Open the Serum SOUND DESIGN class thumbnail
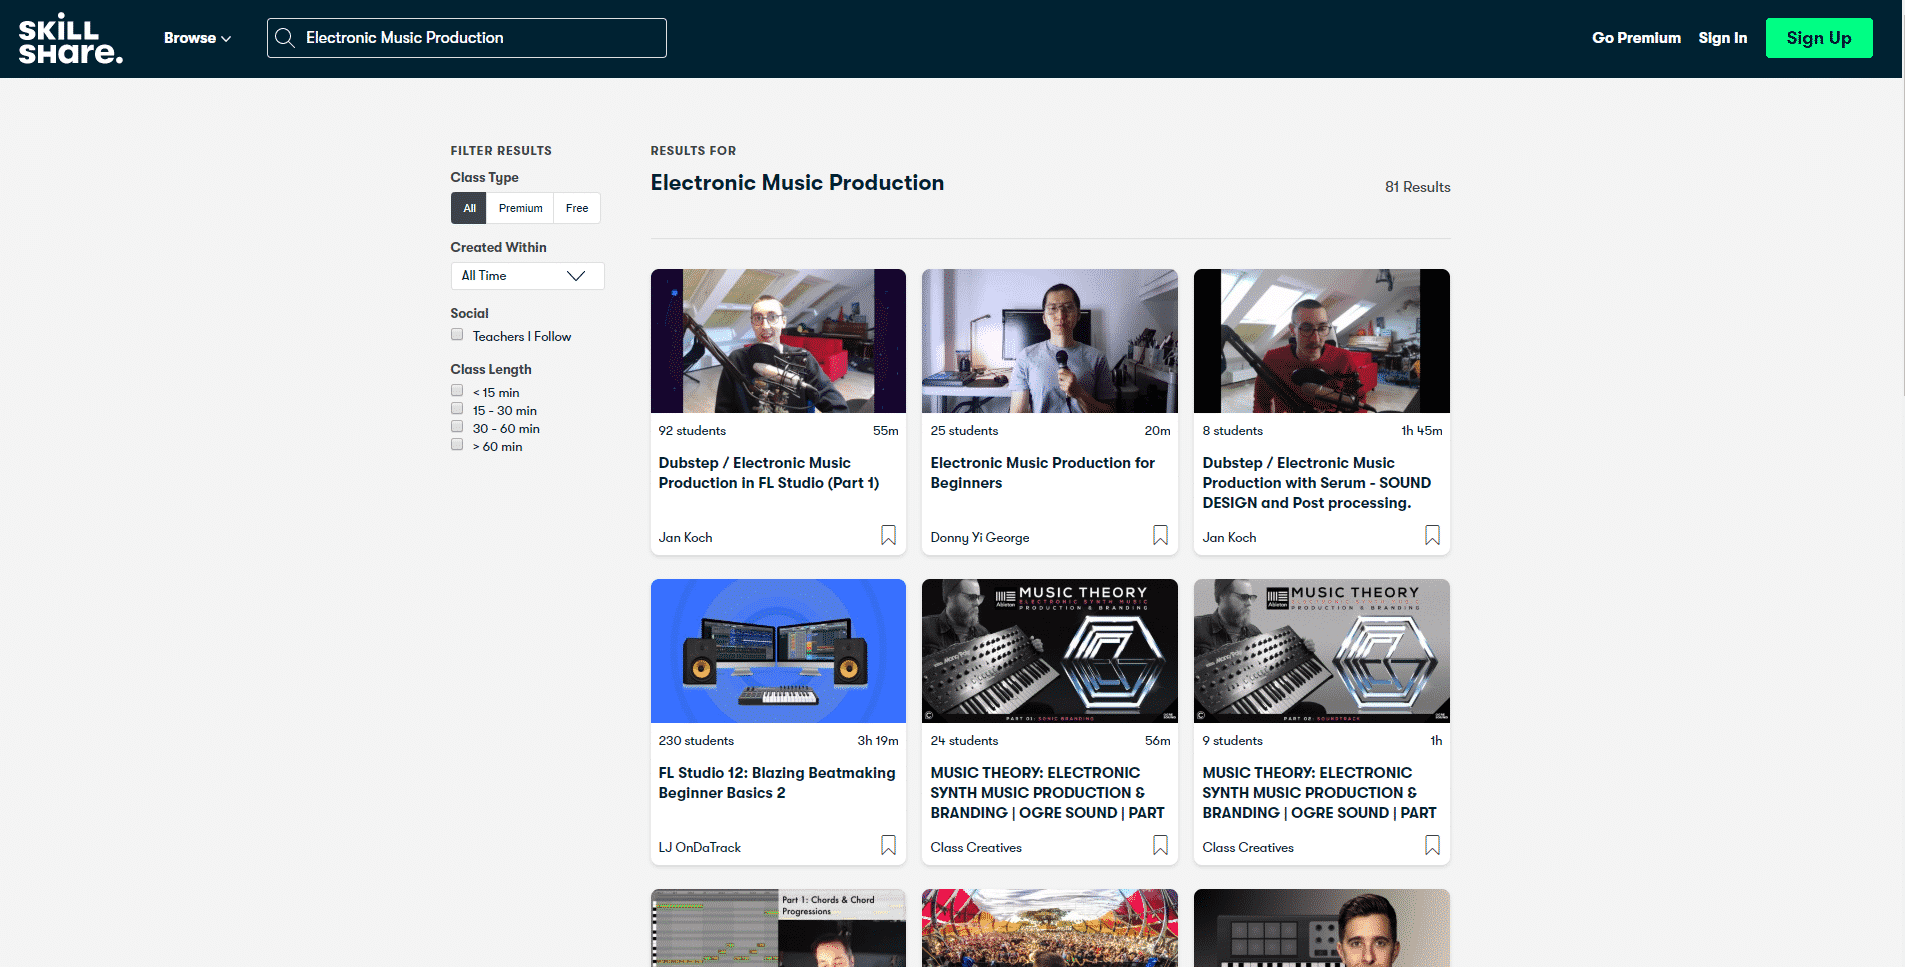Image resolution: width=1905 pixels, height=967 pixels. pyautogui.click(x=1322, y=341)
